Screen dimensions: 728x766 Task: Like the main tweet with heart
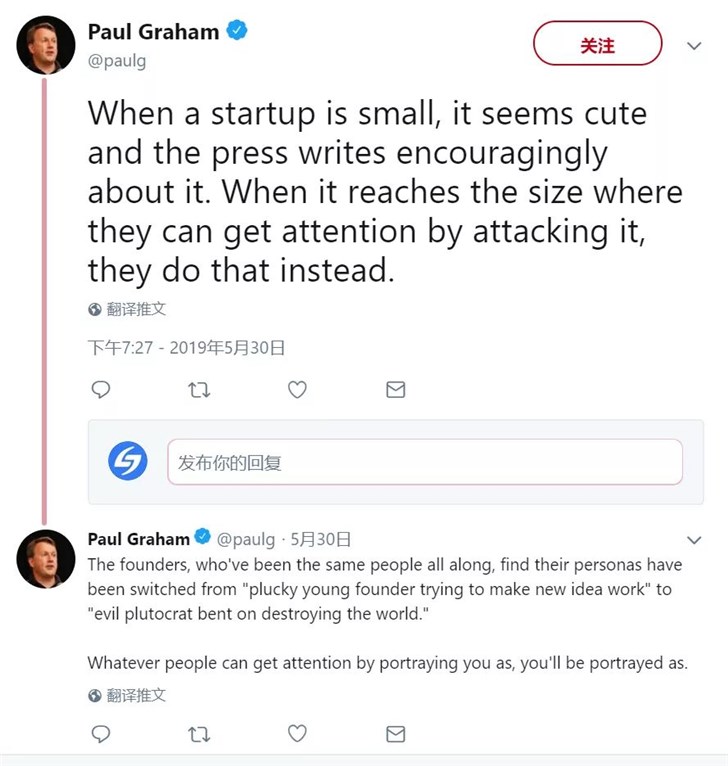297,390
